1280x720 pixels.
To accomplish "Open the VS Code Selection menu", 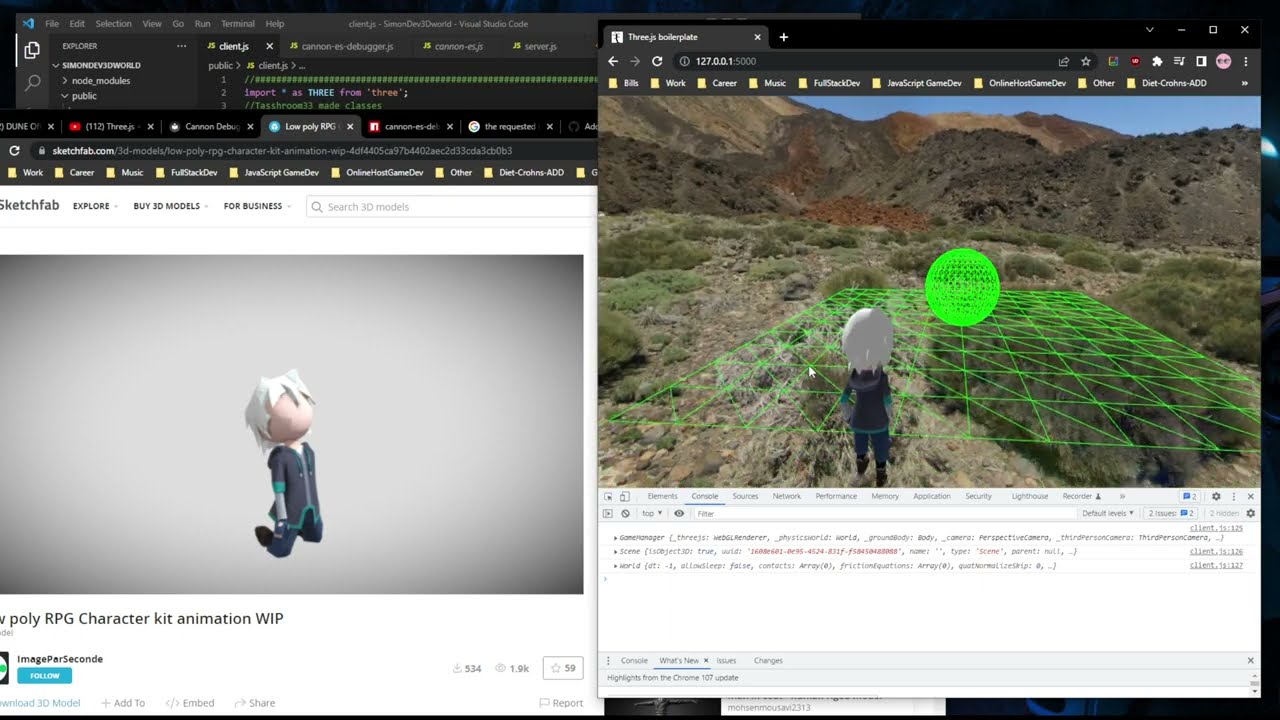I will (113, 23).
